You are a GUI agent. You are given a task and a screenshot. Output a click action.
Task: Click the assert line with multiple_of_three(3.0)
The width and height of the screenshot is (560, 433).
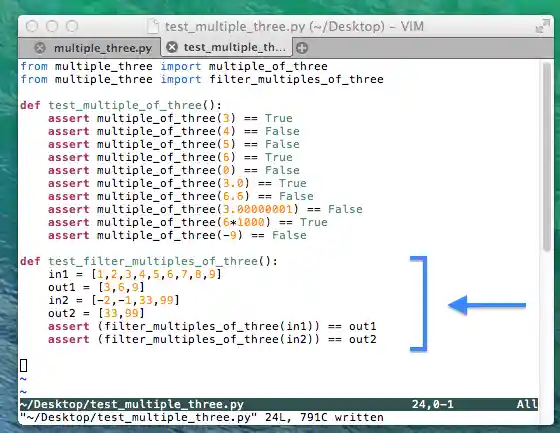click(x=178, y=183)
